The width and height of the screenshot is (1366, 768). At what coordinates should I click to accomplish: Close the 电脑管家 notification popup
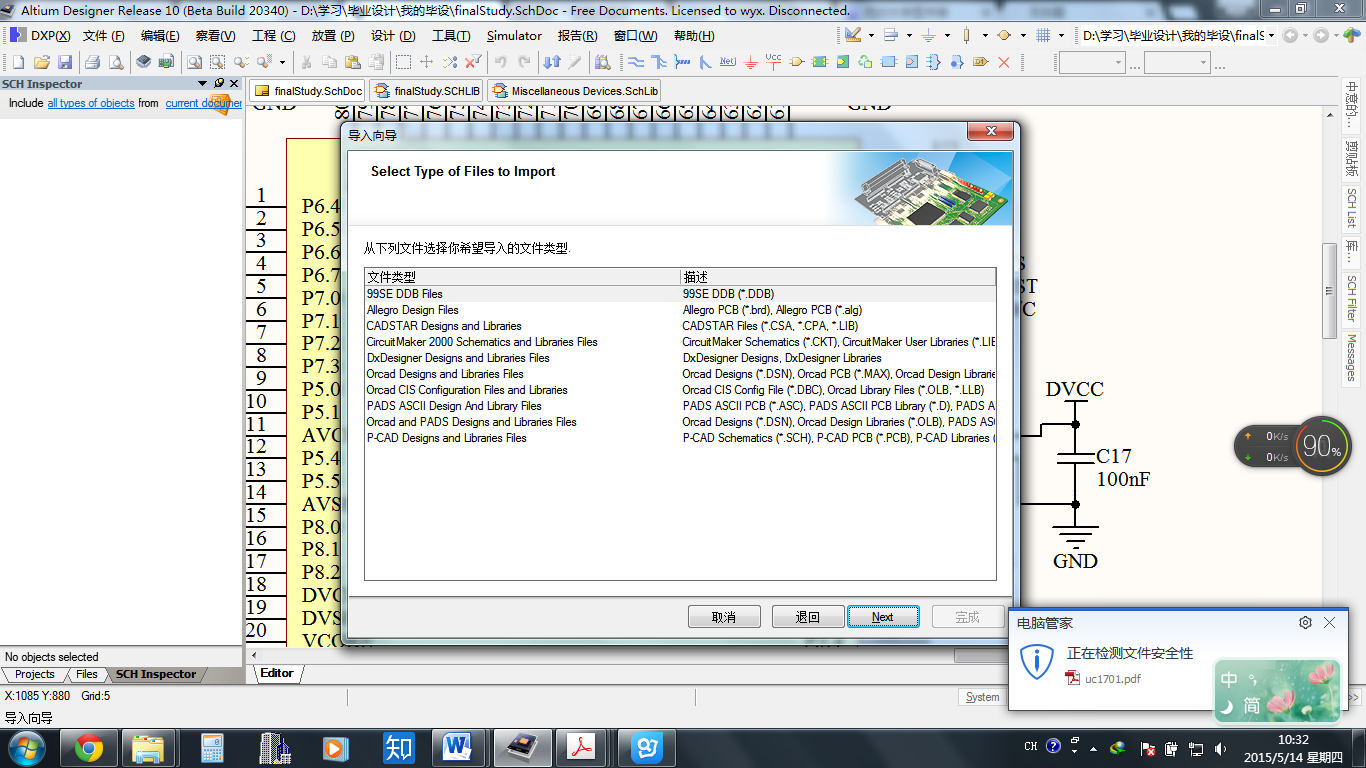coord(1329,622)
